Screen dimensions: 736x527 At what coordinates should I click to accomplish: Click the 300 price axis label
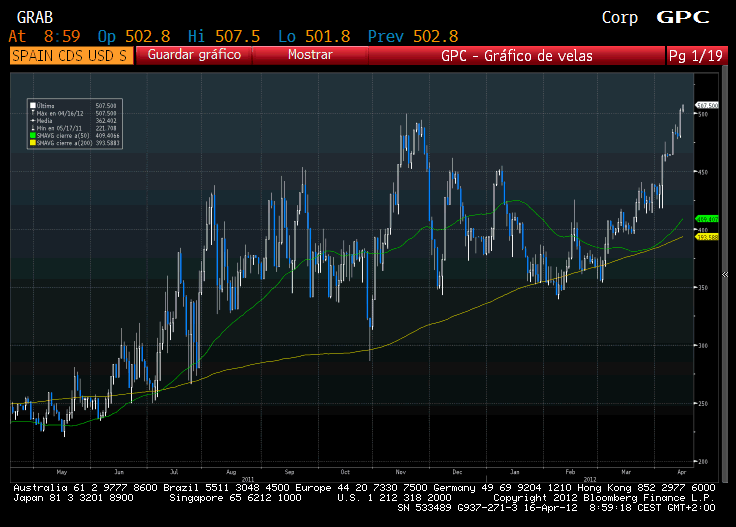(703, 346)
